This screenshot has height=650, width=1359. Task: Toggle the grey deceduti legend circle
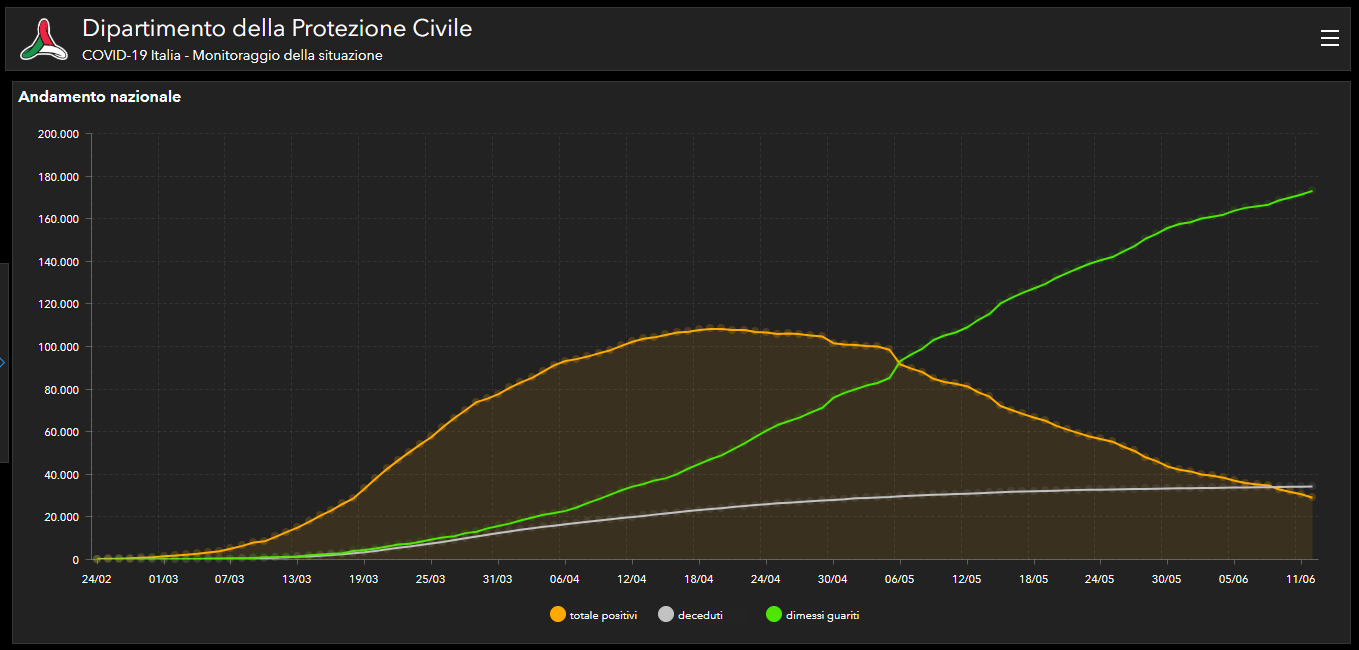click(x=666, y=615)
